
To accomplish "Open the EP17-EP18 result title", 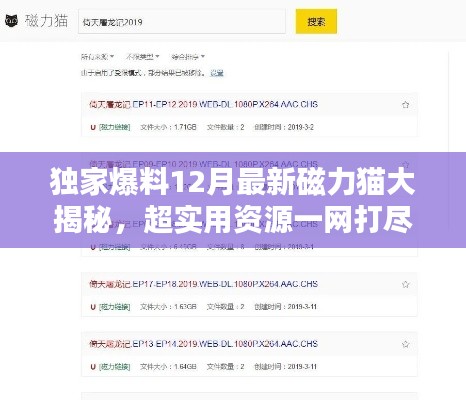I will tap(203, 284).
